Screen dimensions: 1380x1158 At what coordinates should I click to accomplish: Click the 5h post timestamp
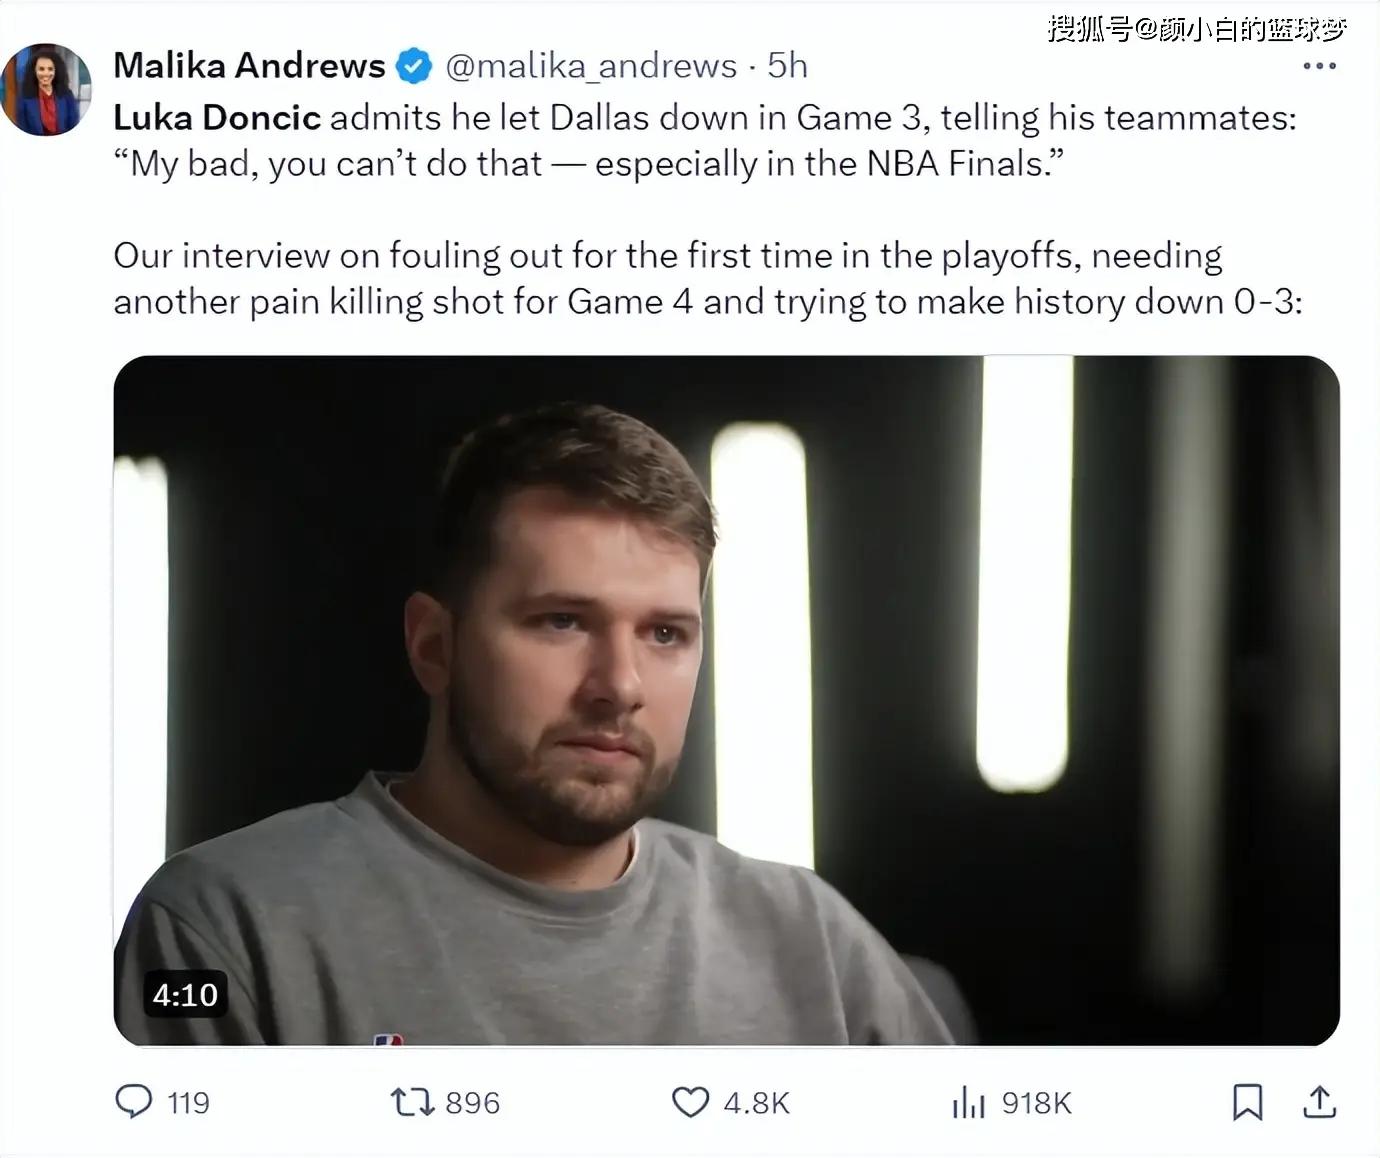[x=787, y=66]
